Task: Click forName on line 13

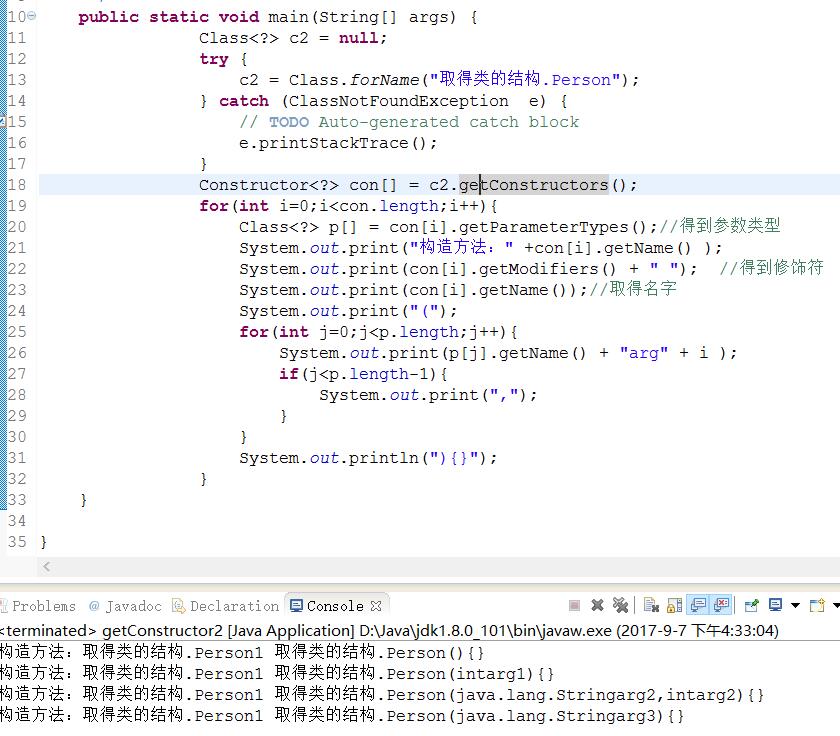Action: (384, 80)
